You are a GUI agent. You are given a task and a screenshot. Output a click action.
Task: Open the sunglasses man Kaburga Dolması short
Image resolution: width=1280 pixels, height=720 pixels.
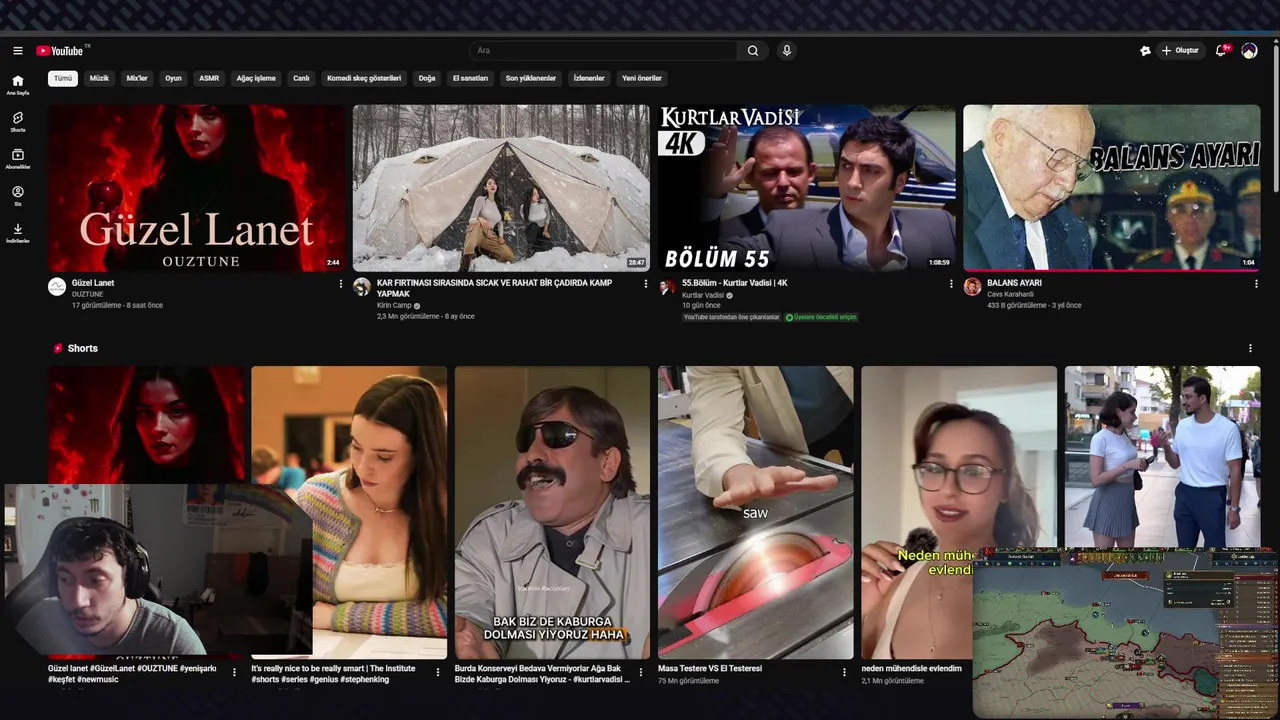coord(552,512)
